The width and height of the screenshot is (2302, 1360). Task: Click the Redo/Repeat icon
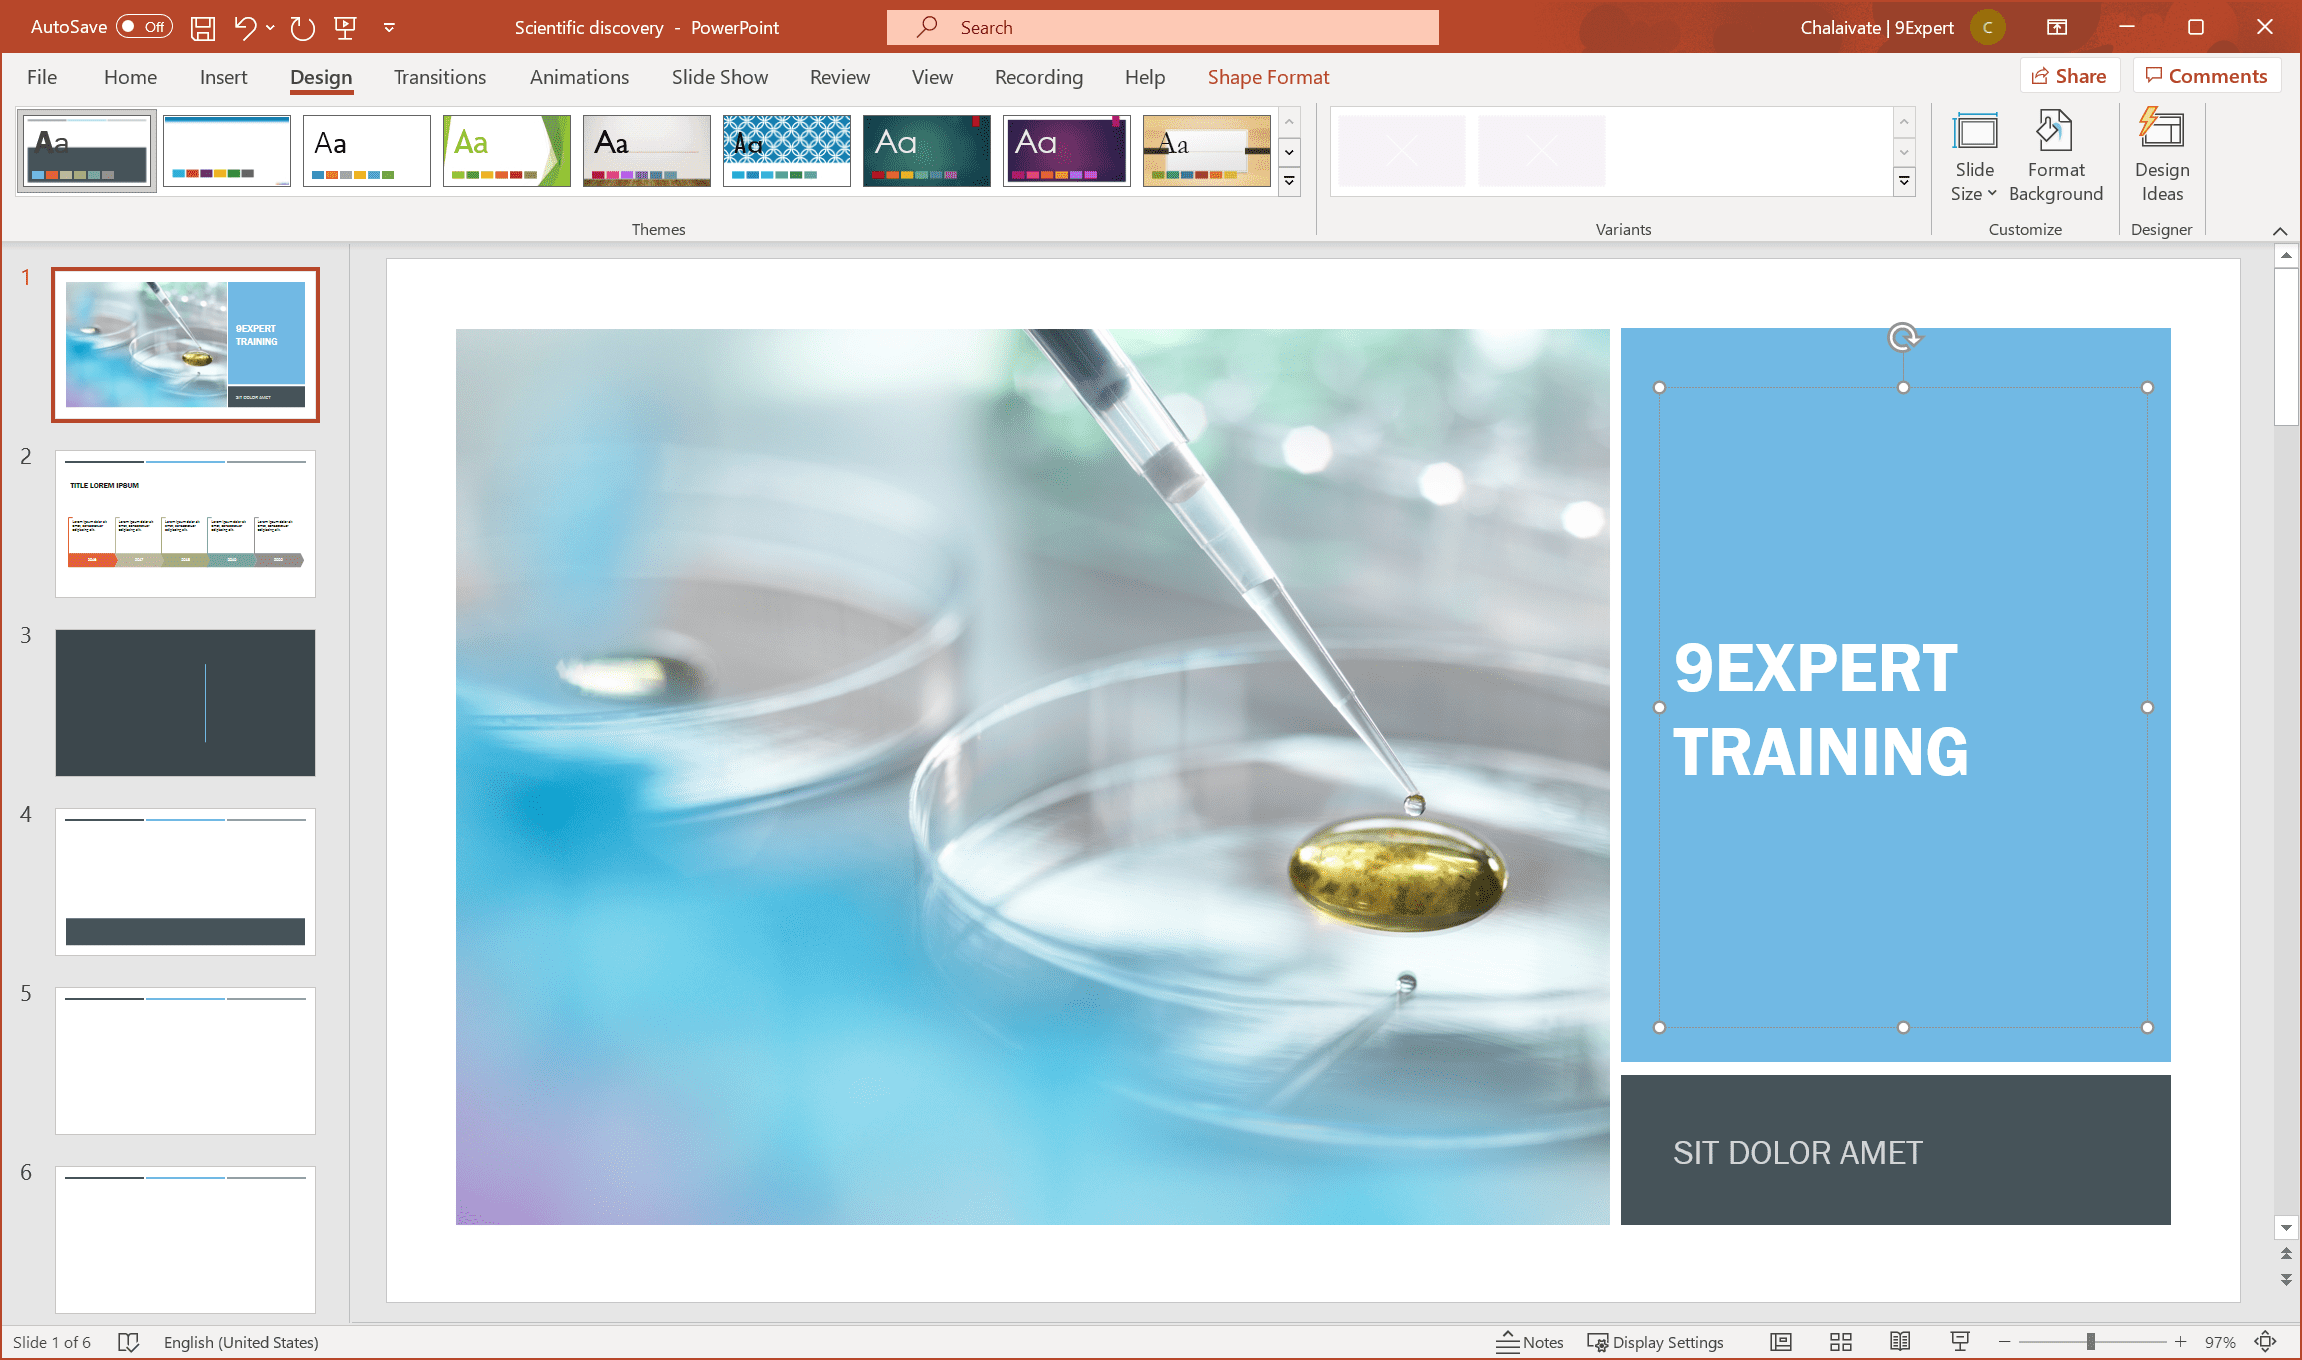point(302,27)
